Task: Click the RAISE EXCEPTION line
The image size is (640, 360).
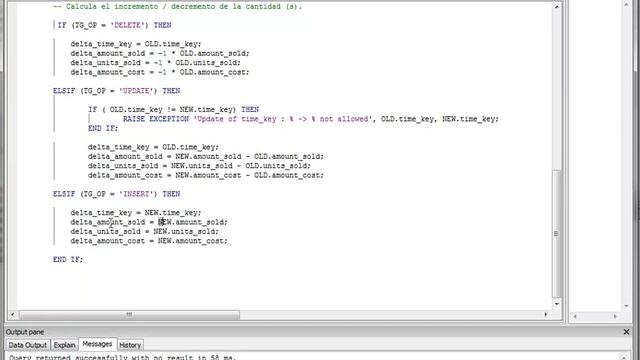Action: tap(311, 119)
